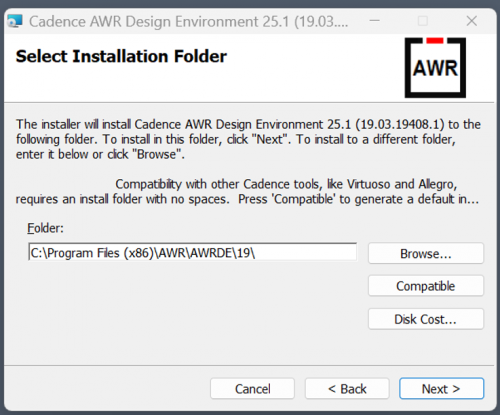Screen dimensions: 500x415
Task: Open the Disk Cost... dialog
Action: coord(426,319)
